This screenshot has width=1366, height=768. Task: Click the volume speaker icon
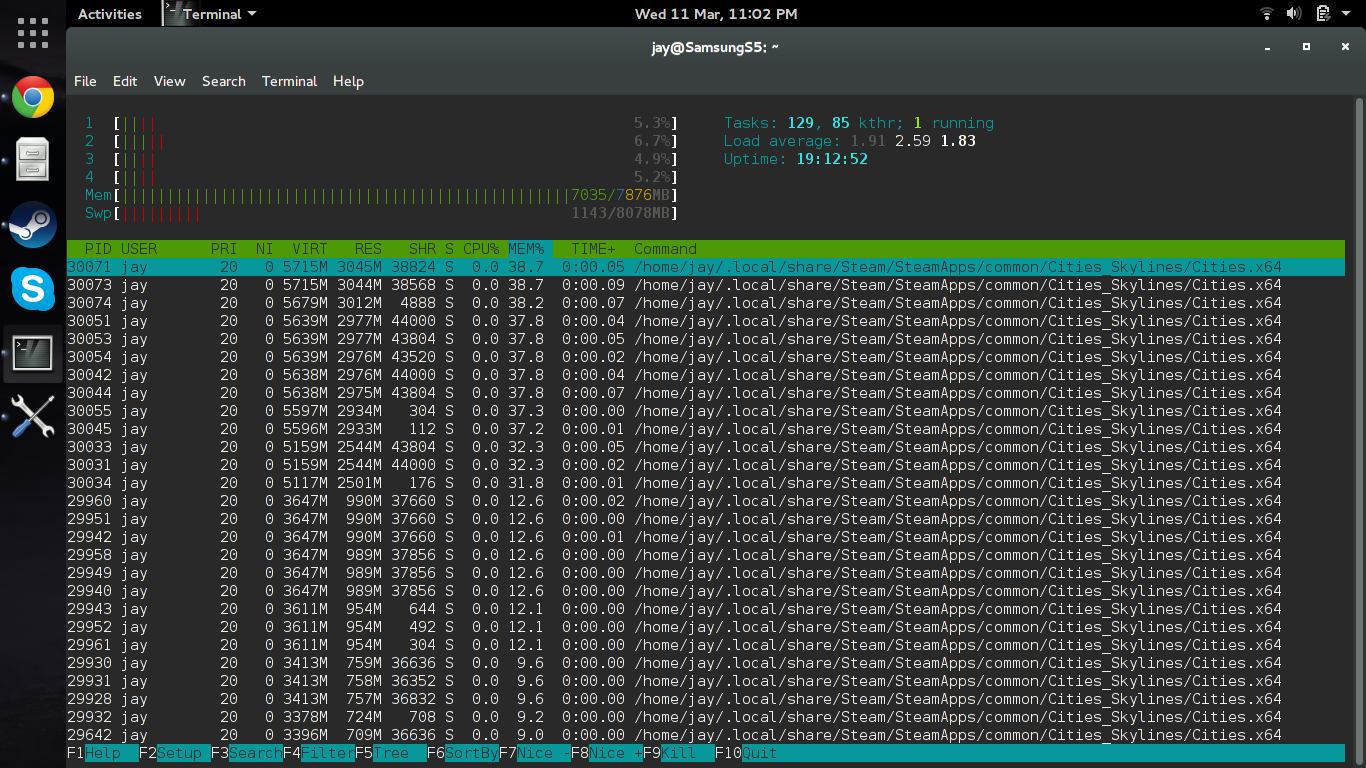pyautogui.click(x=1294, y=14)
